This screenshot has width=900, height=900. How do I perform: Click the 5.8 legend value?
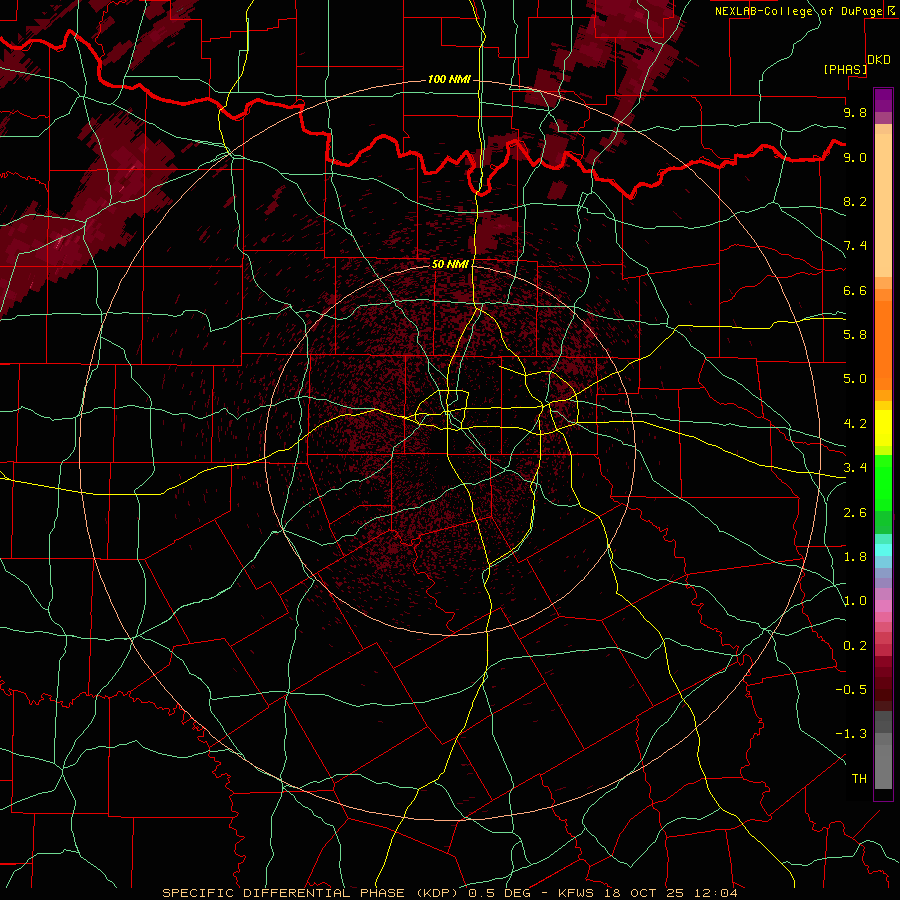[x=855, y=335]
